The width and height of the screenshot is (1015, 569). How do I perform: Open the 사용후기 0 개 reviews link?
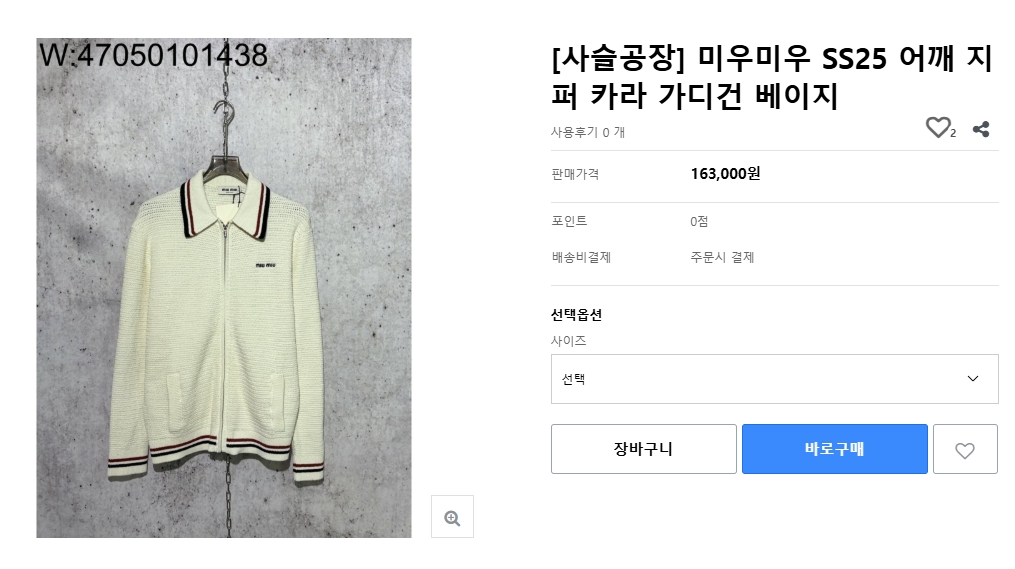coord(587,132)
